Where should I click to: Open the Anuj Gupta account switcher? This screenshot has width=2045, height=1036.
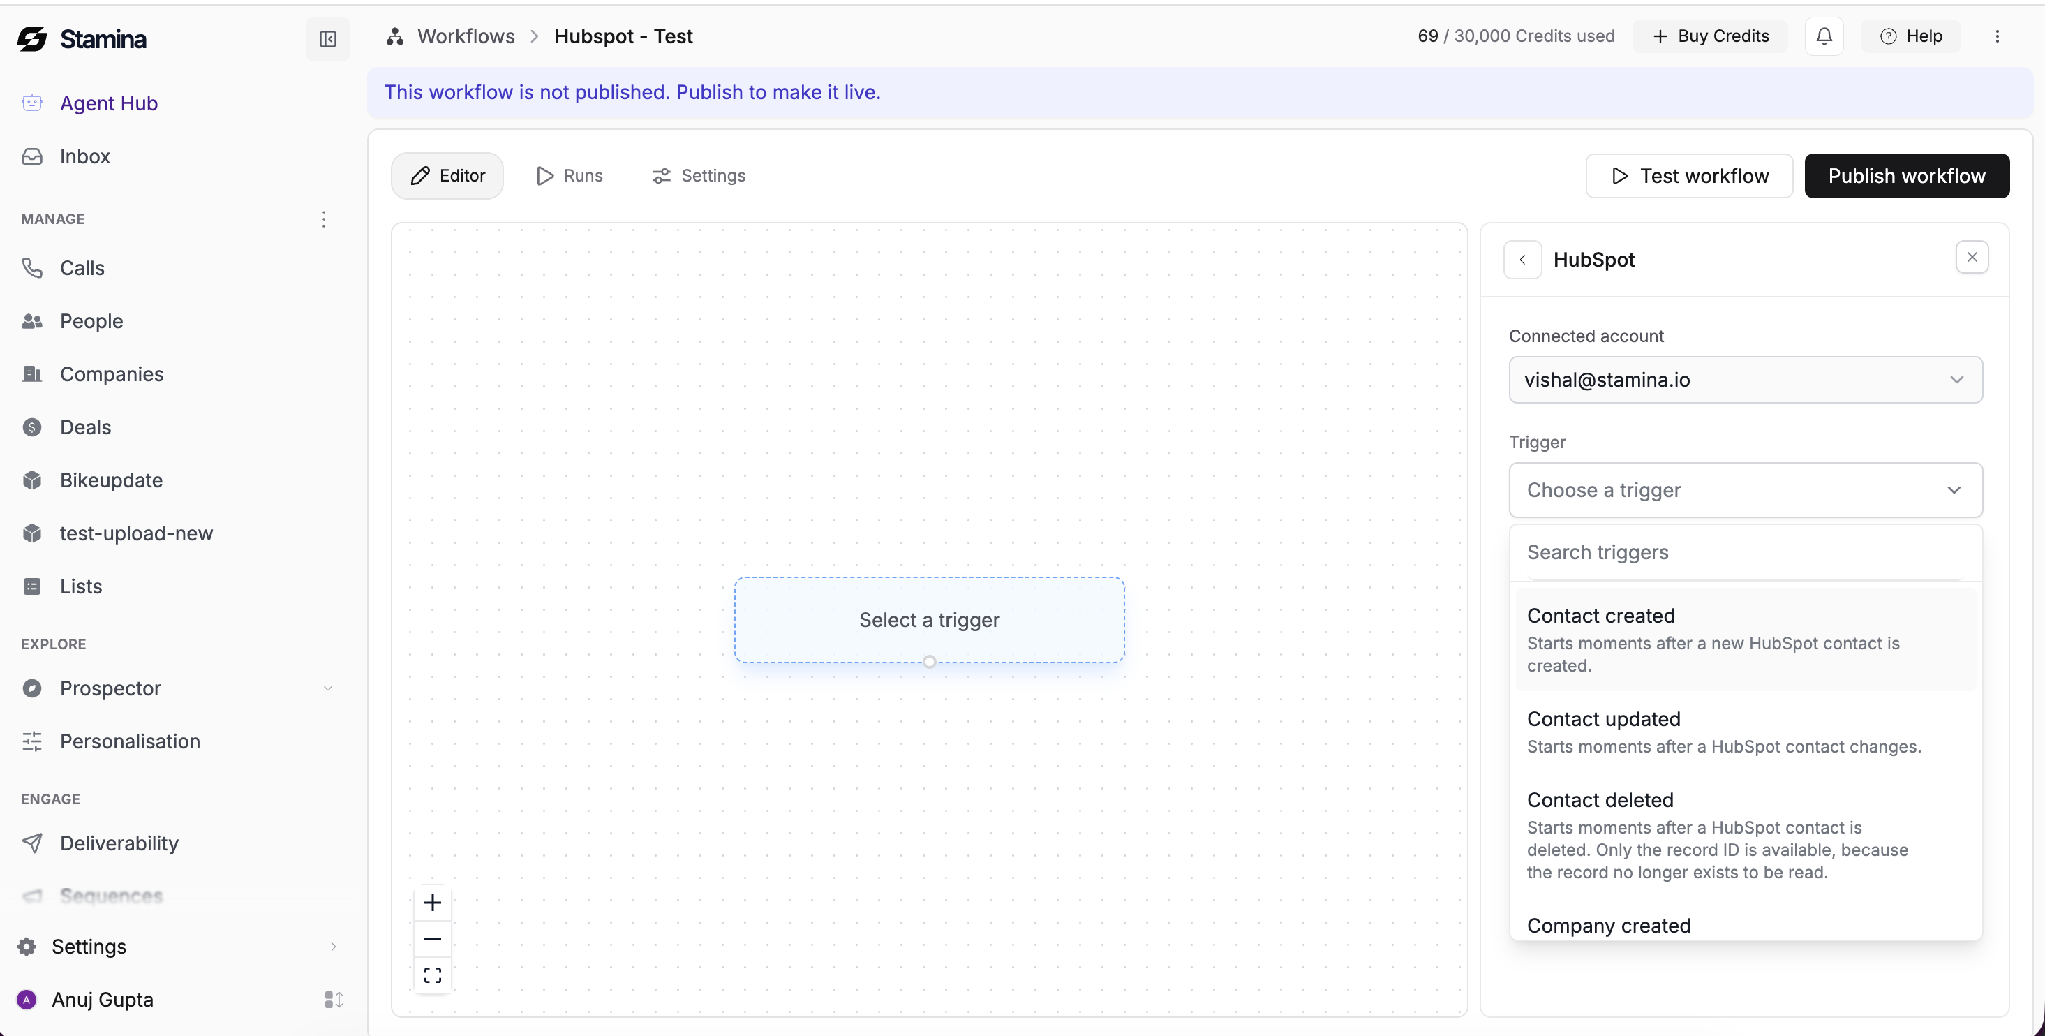[334, 1000]
